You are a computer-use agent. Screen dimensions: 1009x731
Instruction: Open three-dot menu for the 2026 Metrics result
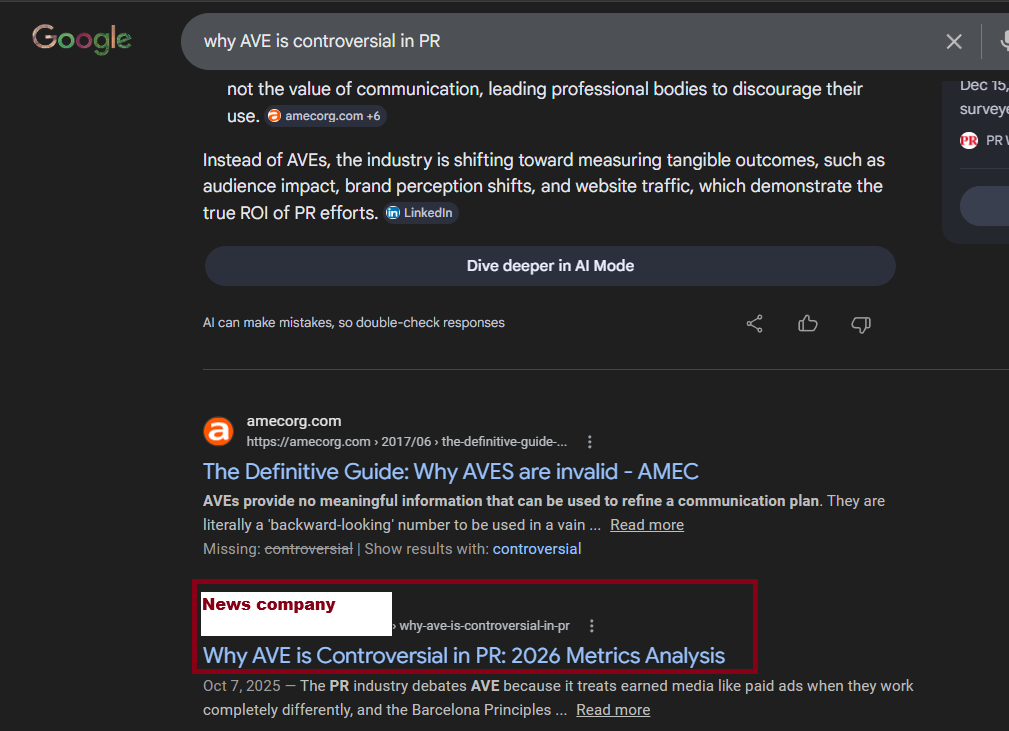pos(592,626)
